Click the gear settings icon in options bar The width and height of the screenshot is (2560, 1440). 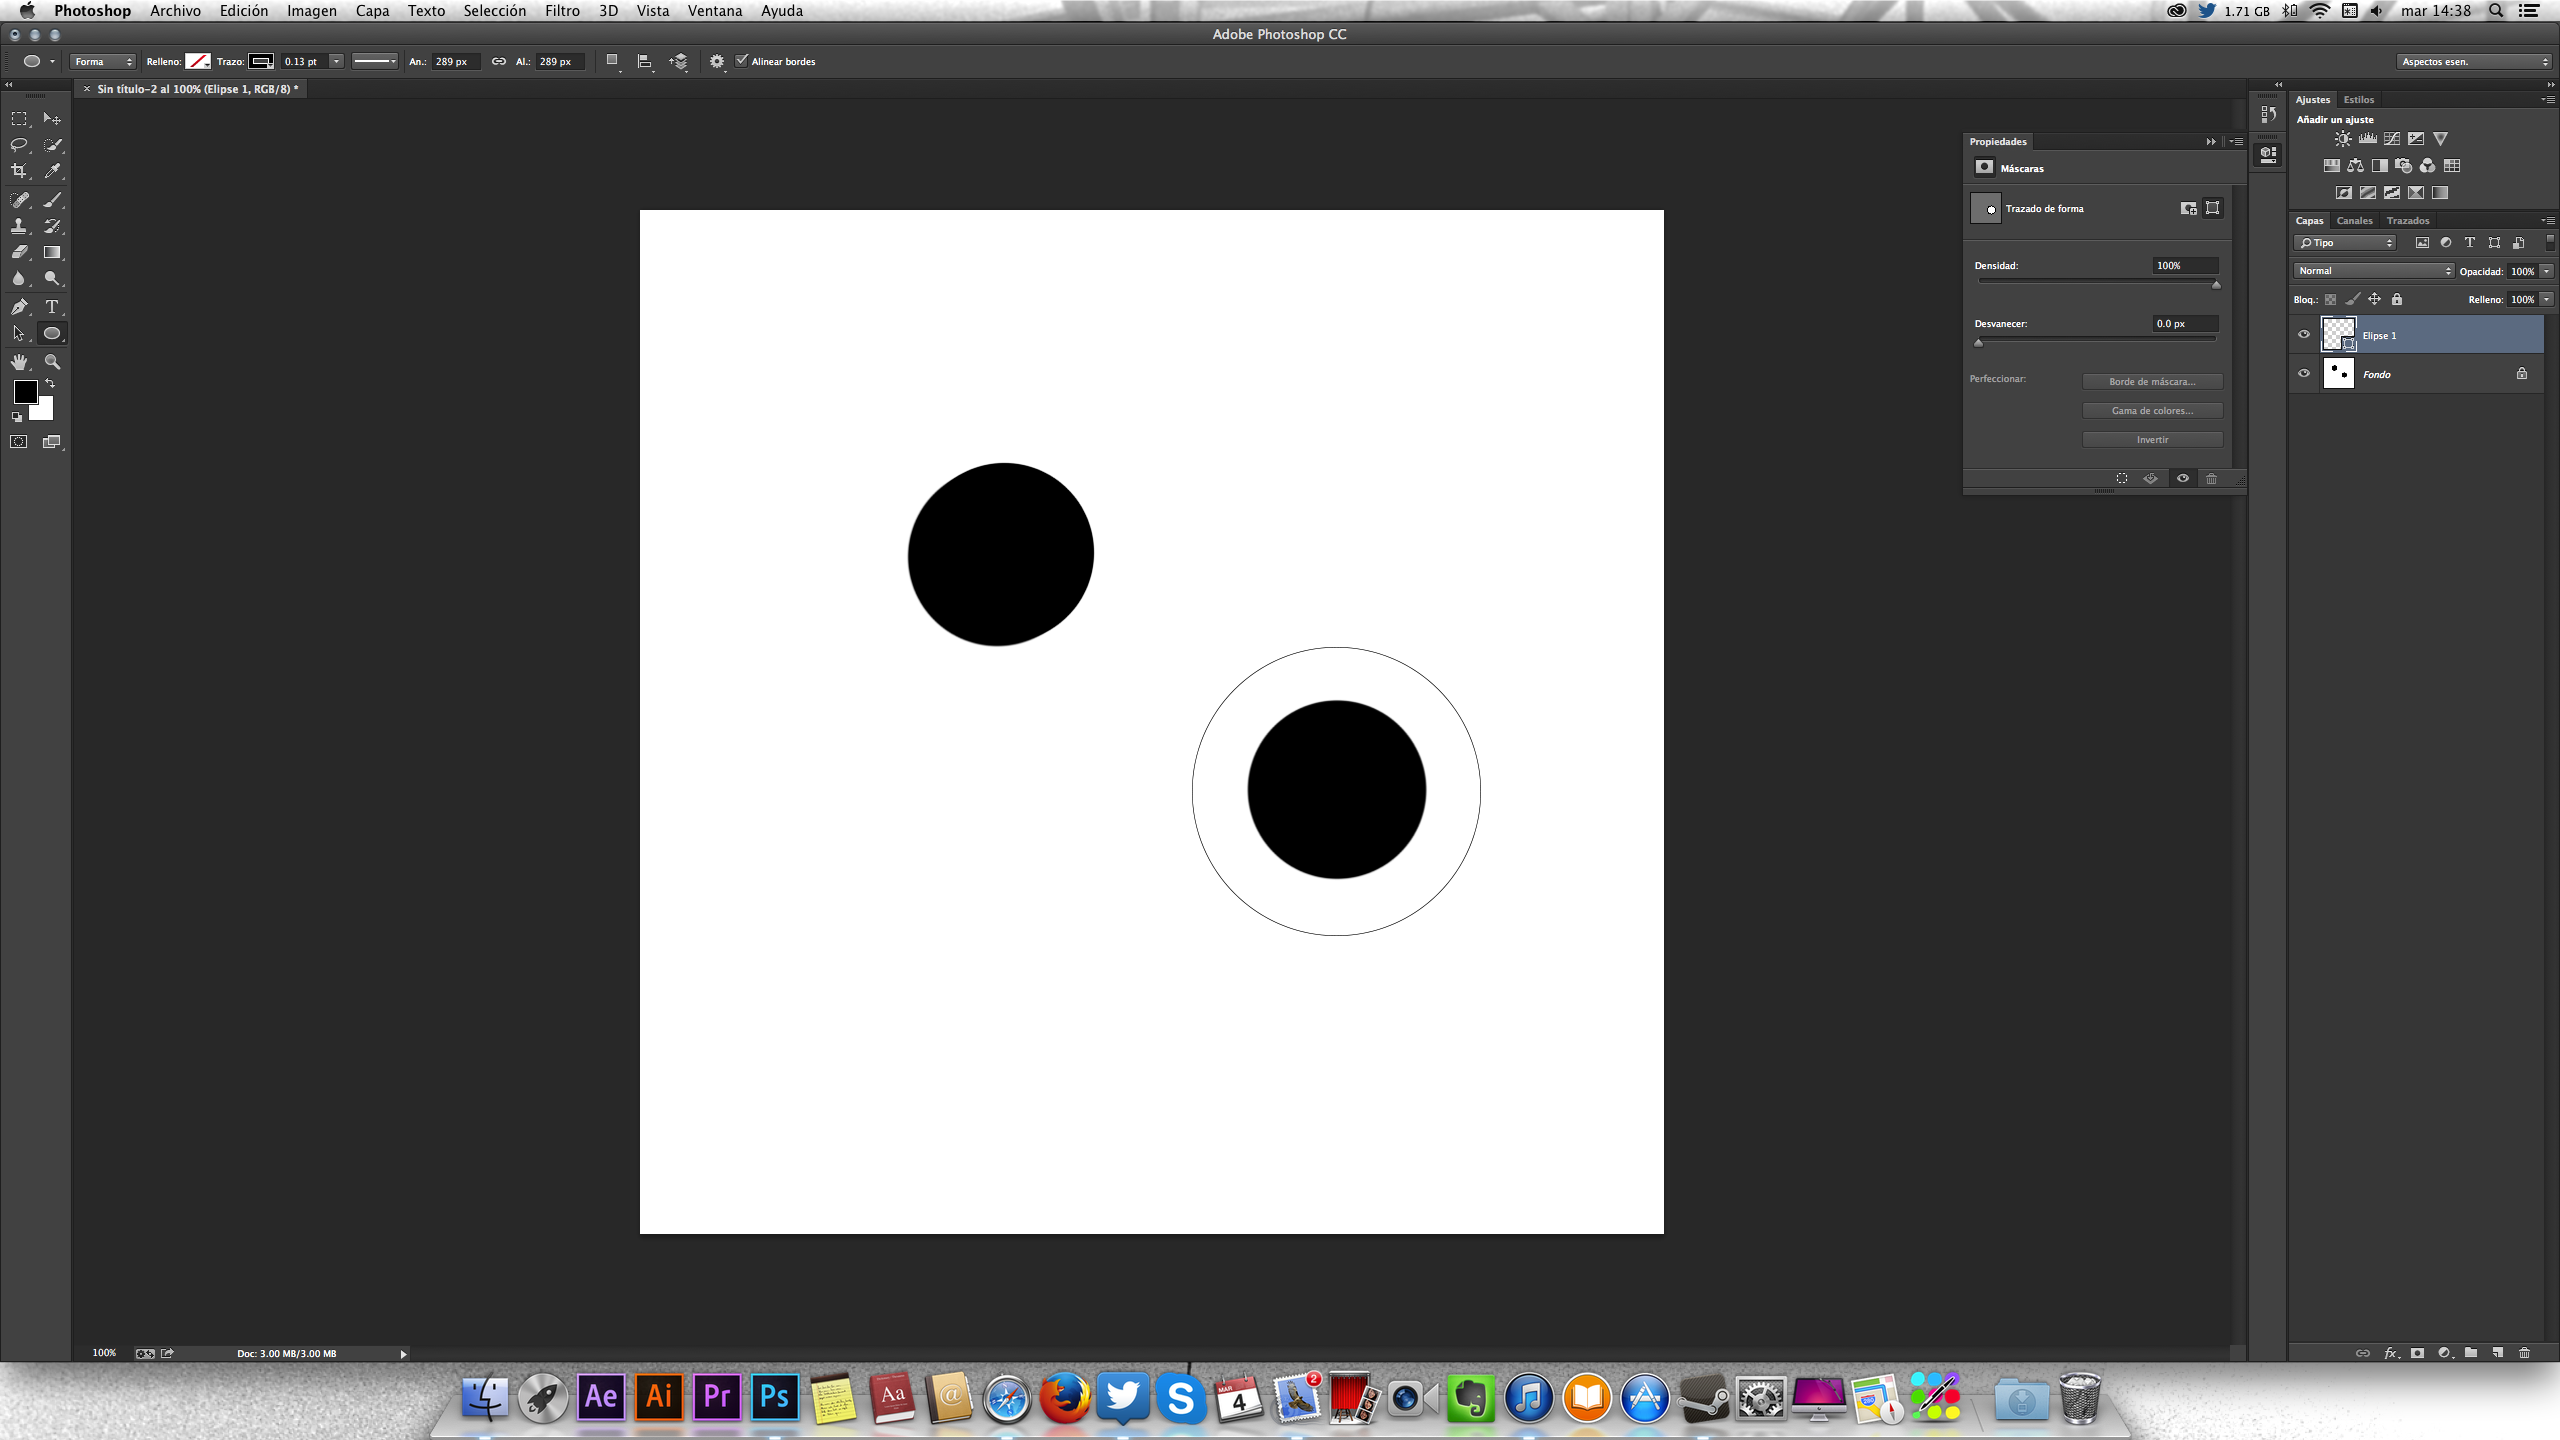click(x=717, y=62)
